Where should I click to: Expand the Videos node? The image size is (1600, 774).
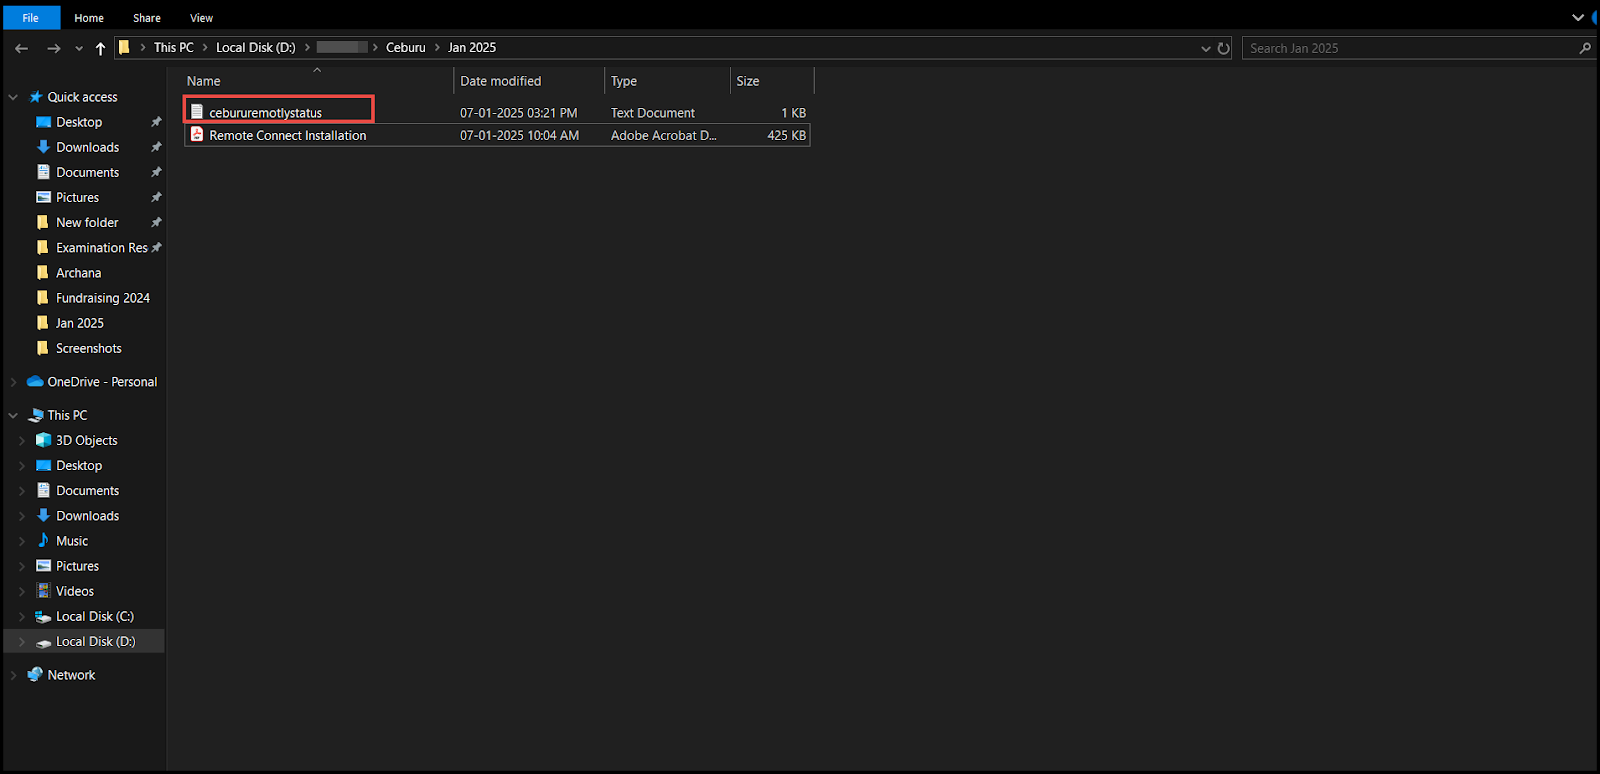pyautogui.click(x=22, y=591)
